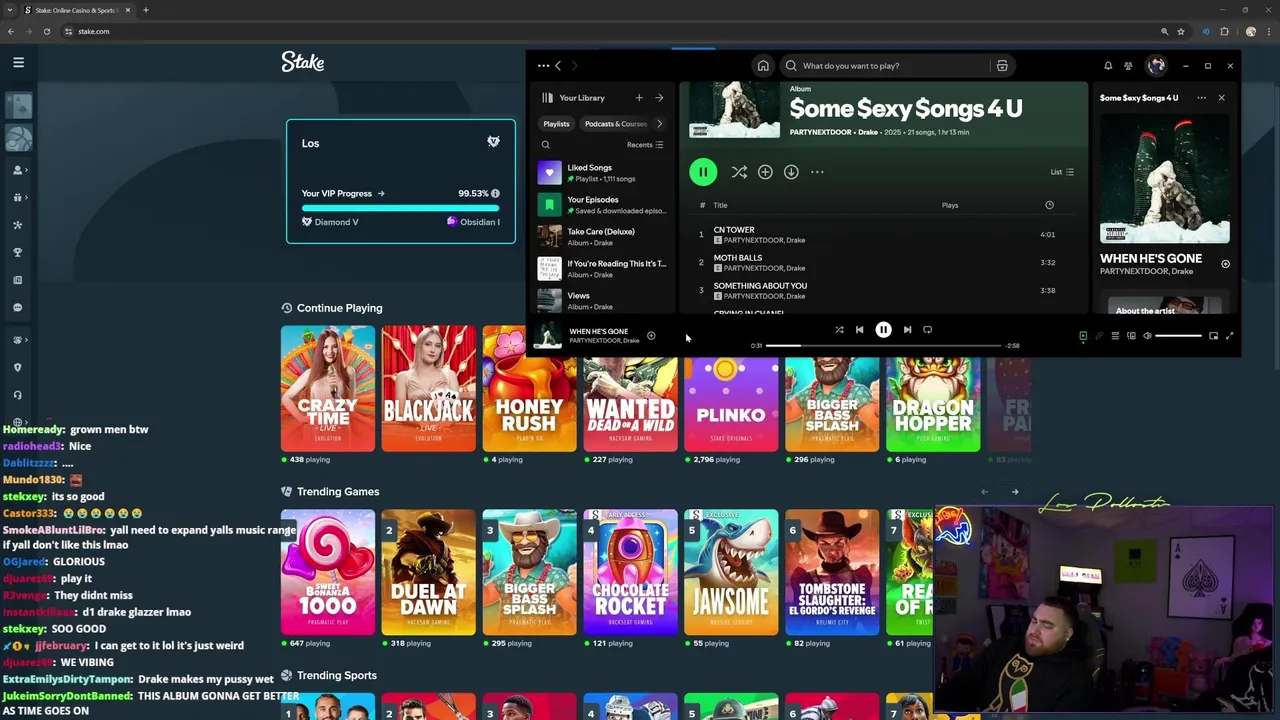Open the sports basketball icon in Stake sidebar
Screen dimensions: 1280x720
pyautogui.click(x=19, y=139)
